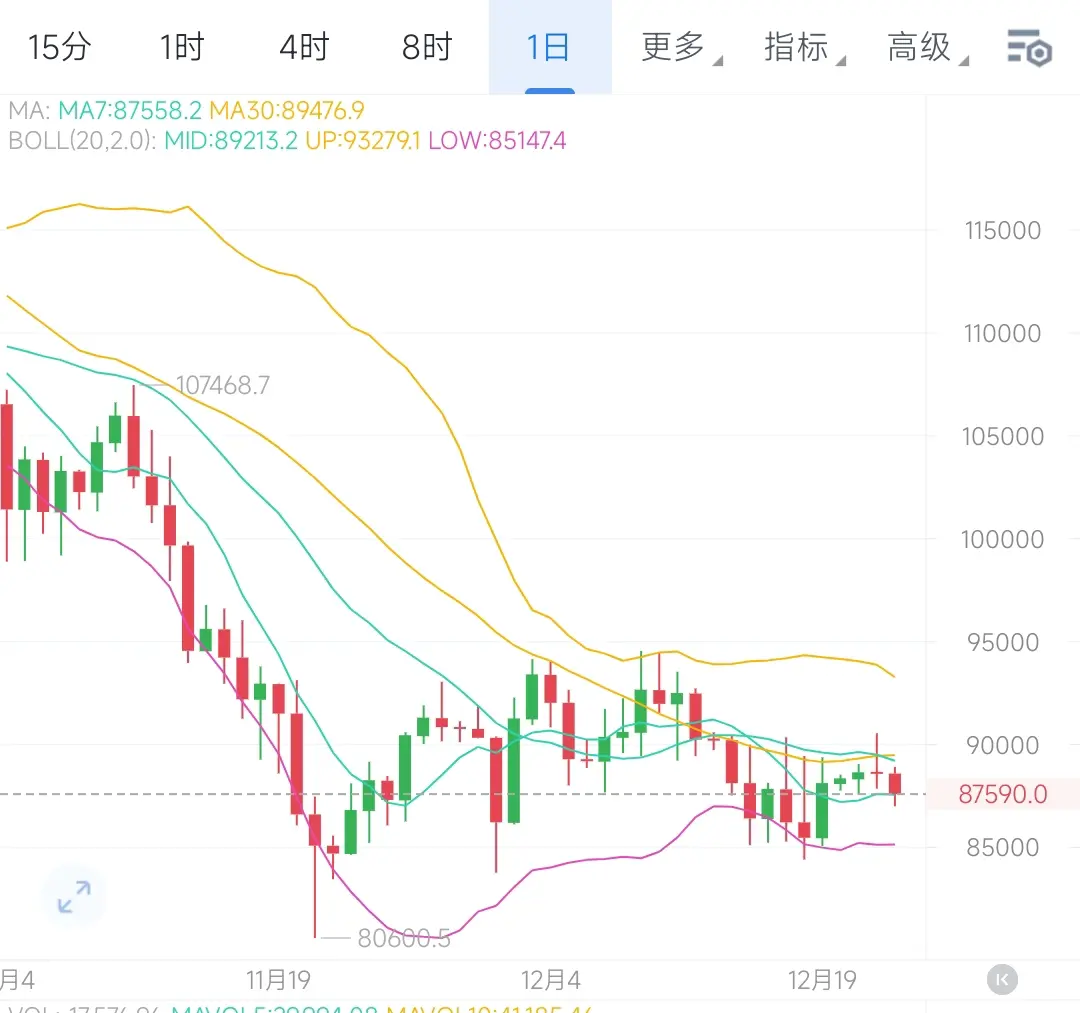Choose the 4时 chart interval
The image size is (1080, 1013).
coord(304,47)
